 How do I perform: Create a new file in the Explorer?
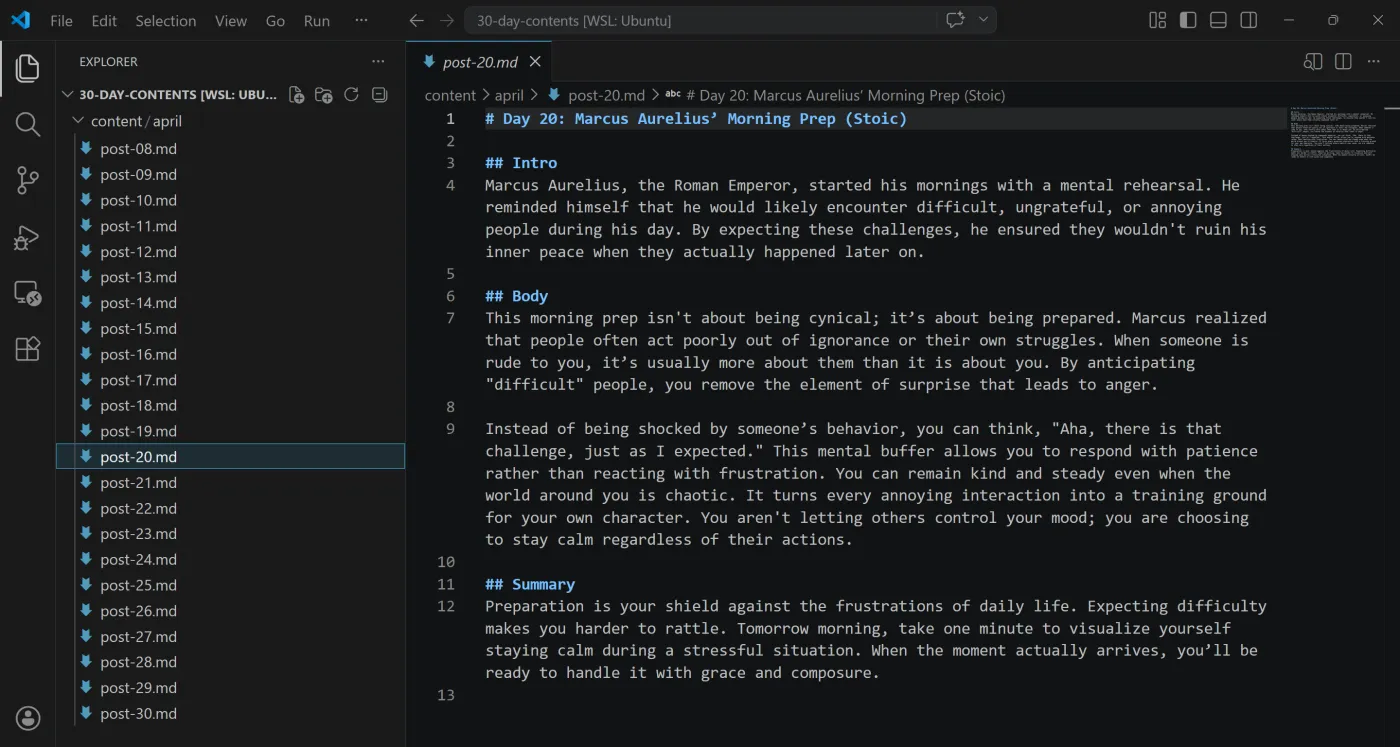coord(296,94)
